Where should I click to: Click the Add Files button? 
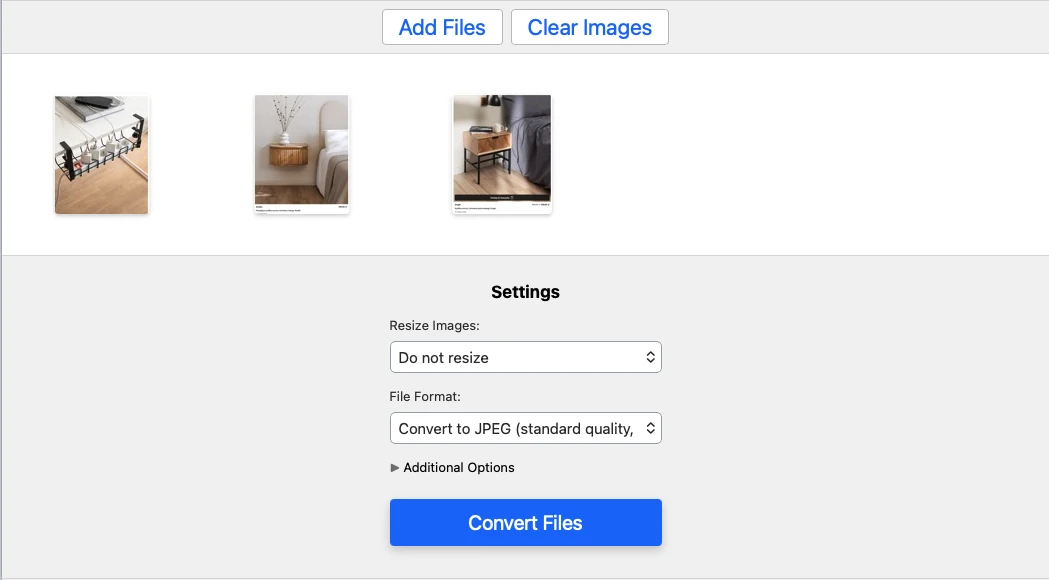[x=442, y=27]
